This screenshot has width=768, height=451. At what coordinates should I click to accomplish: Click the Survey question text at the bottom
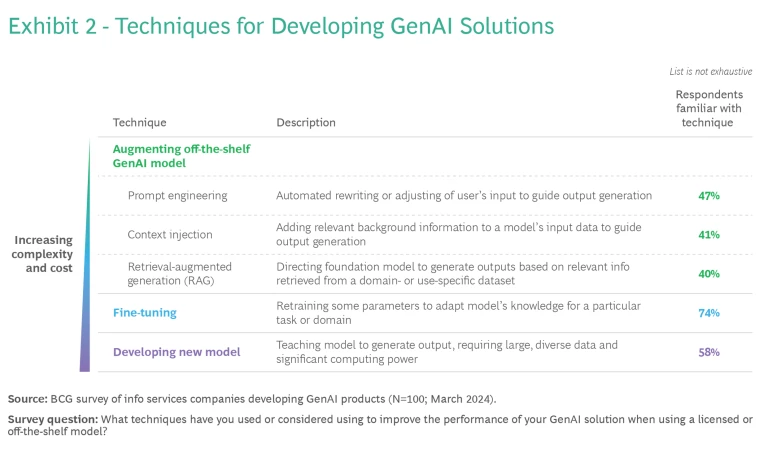click(x=380, y=424)
